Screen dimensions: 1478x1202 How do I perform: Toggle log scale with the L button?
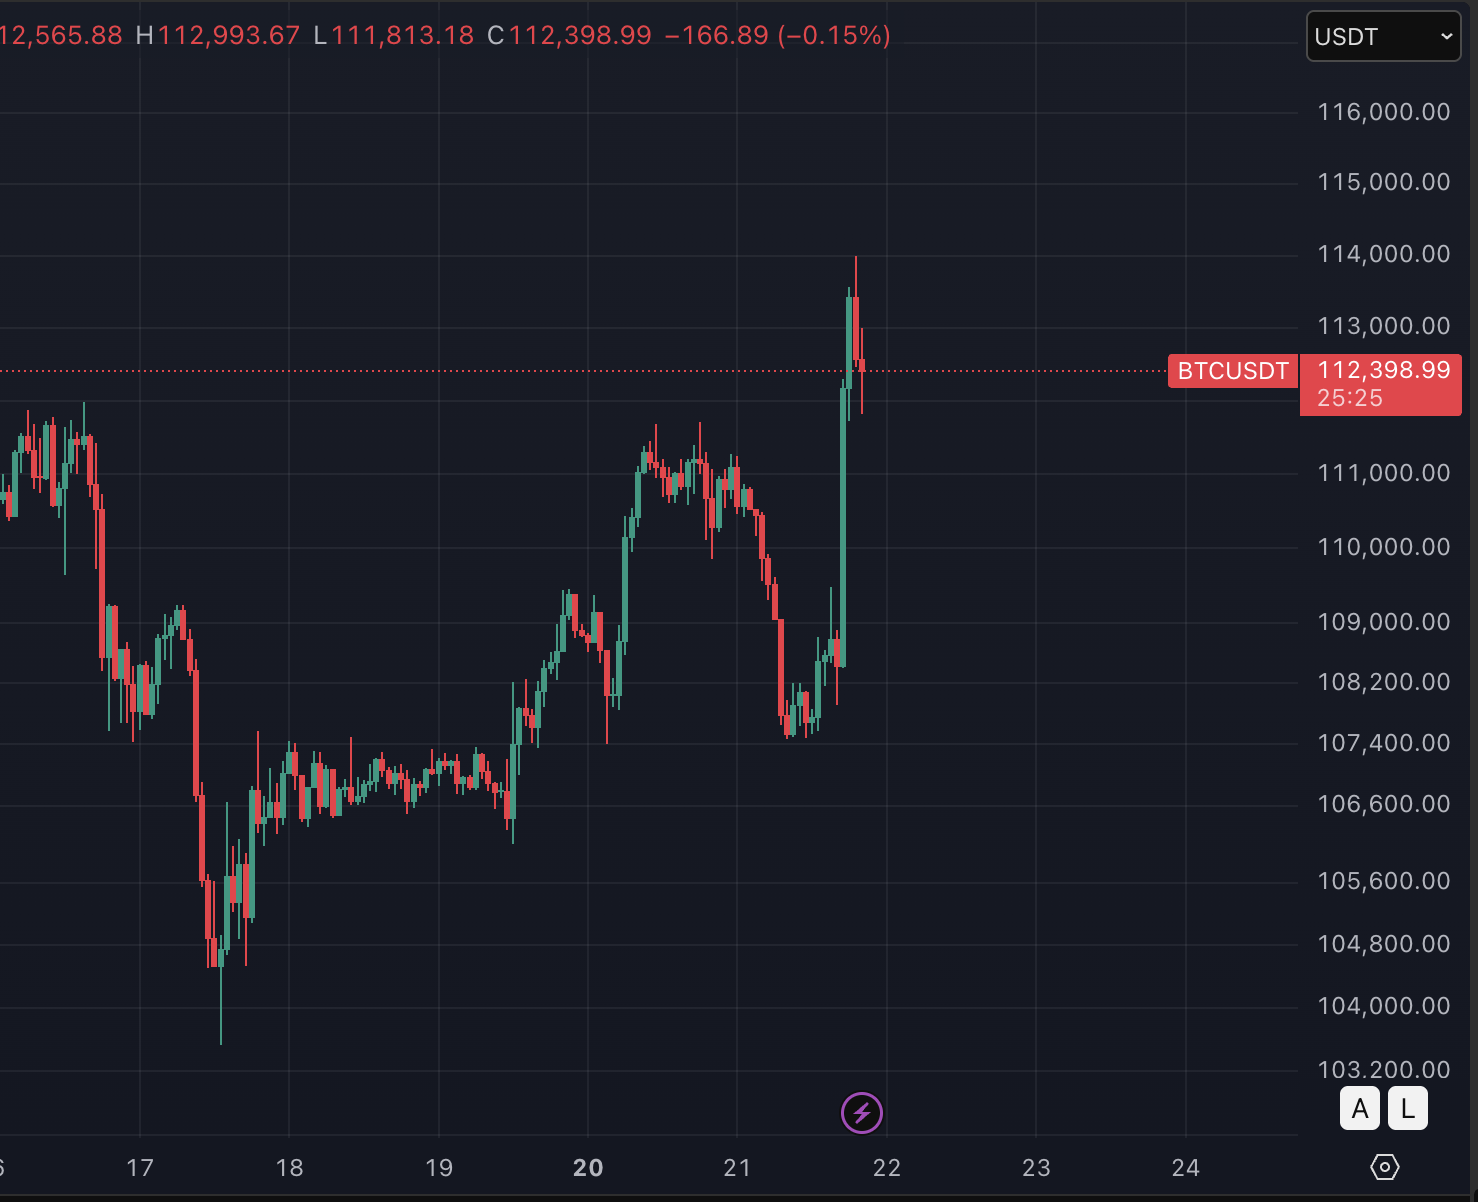click(1408, 1108)
